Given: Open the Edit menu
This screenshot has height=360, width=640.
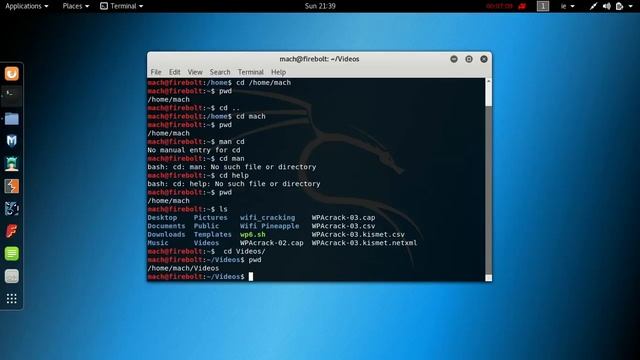Looking at the screenshot, I should [x=175, y=72].
